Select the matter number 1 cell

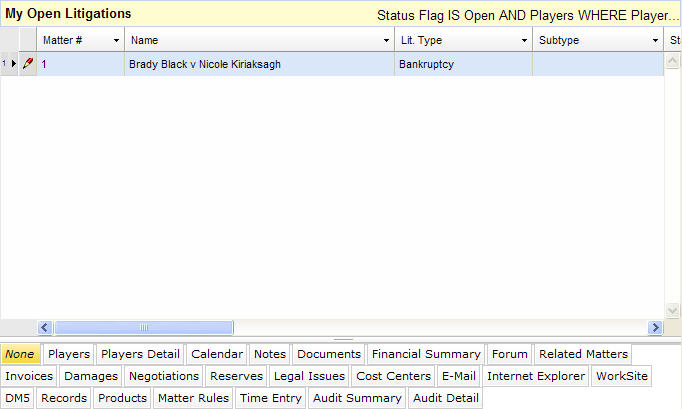click(81, 64)
